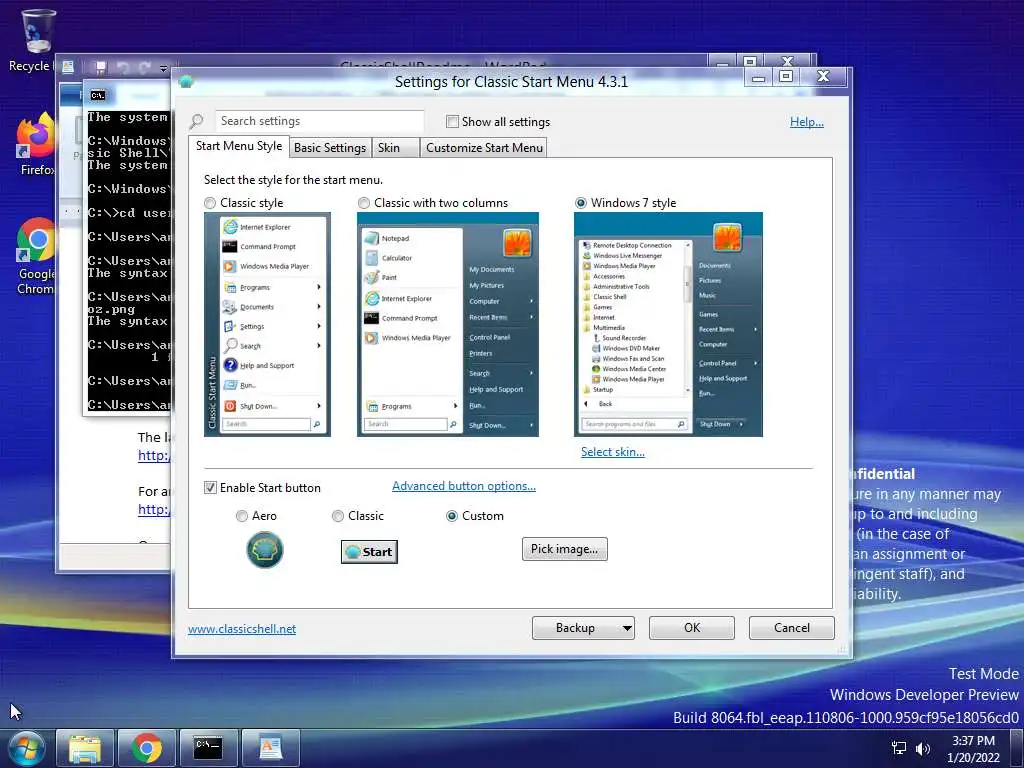Click the Aero shell start button image
1024x768 pixels.
pos(264,549)
